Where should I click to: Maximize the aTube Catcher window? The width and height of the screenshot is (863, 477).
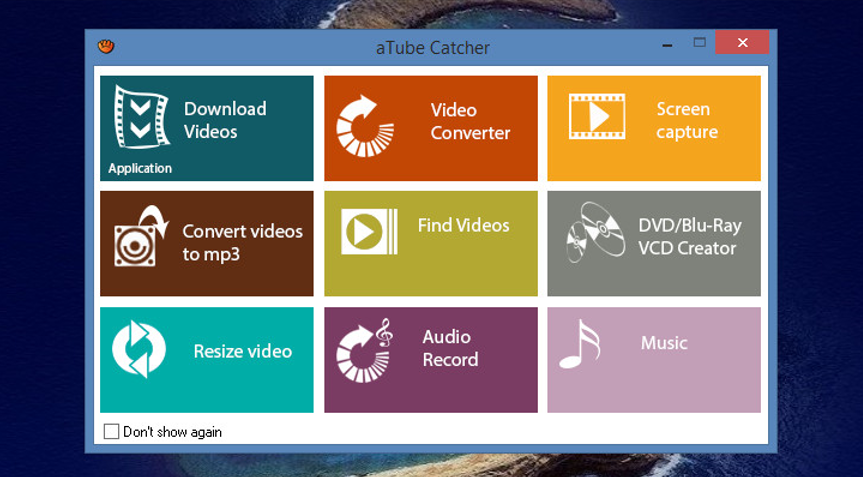coord(700,42)
